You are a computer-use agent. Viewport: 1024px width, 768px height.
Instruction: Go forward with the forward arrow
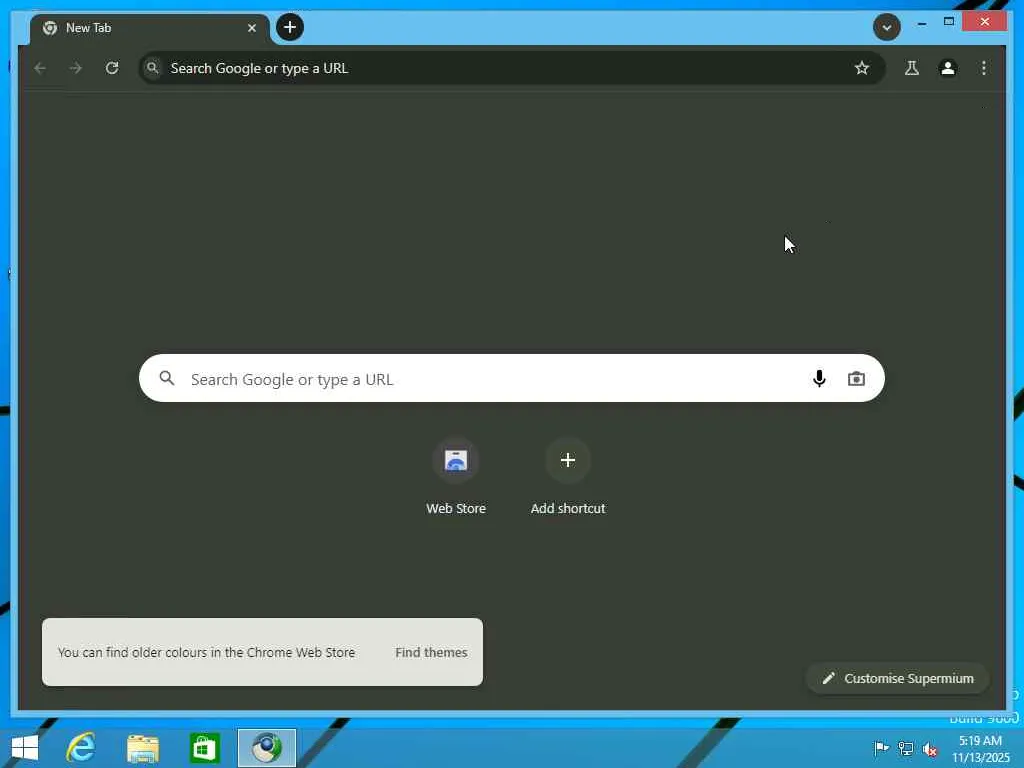click(x=76, y=68)
